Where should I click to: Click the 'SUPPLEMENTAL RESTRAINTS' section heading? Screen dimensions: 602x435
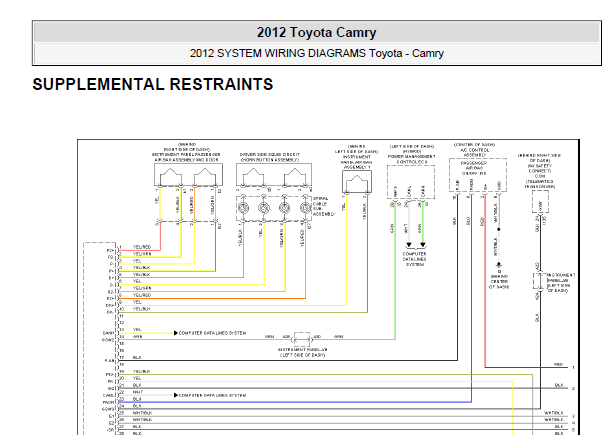(x=153, y=84)
